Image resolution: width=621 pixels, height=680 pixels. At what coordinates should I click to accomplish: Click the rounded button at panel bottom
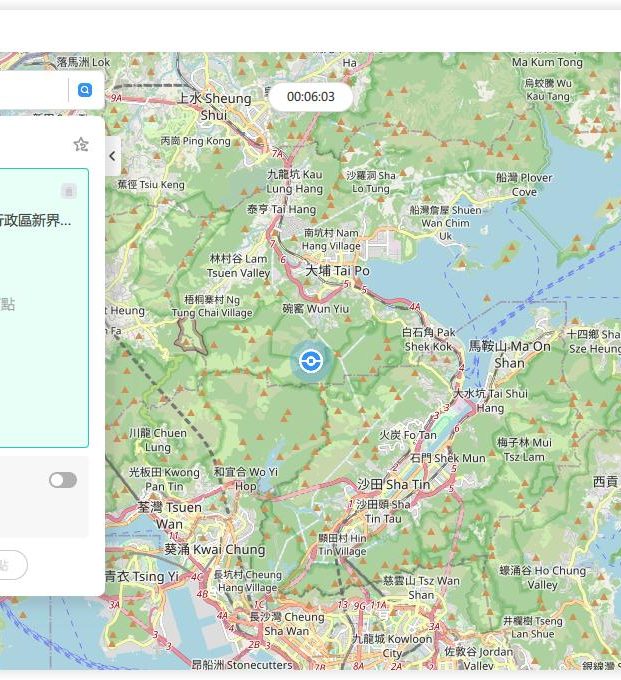click(10, 565)
